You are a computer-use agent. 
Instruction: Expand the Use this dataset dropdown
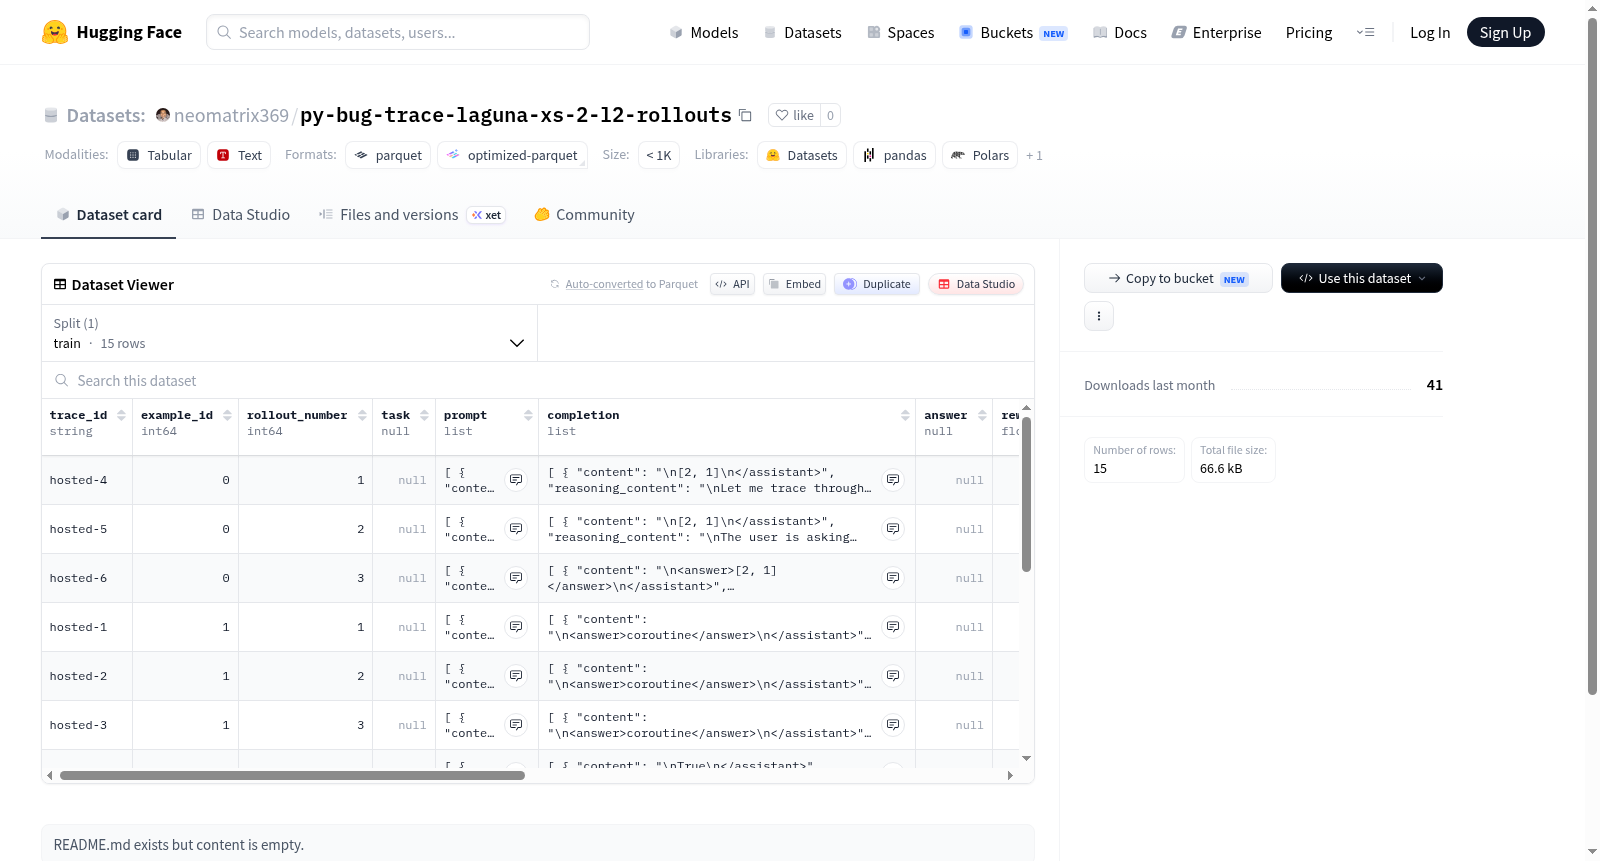[x=1362, y=278]
